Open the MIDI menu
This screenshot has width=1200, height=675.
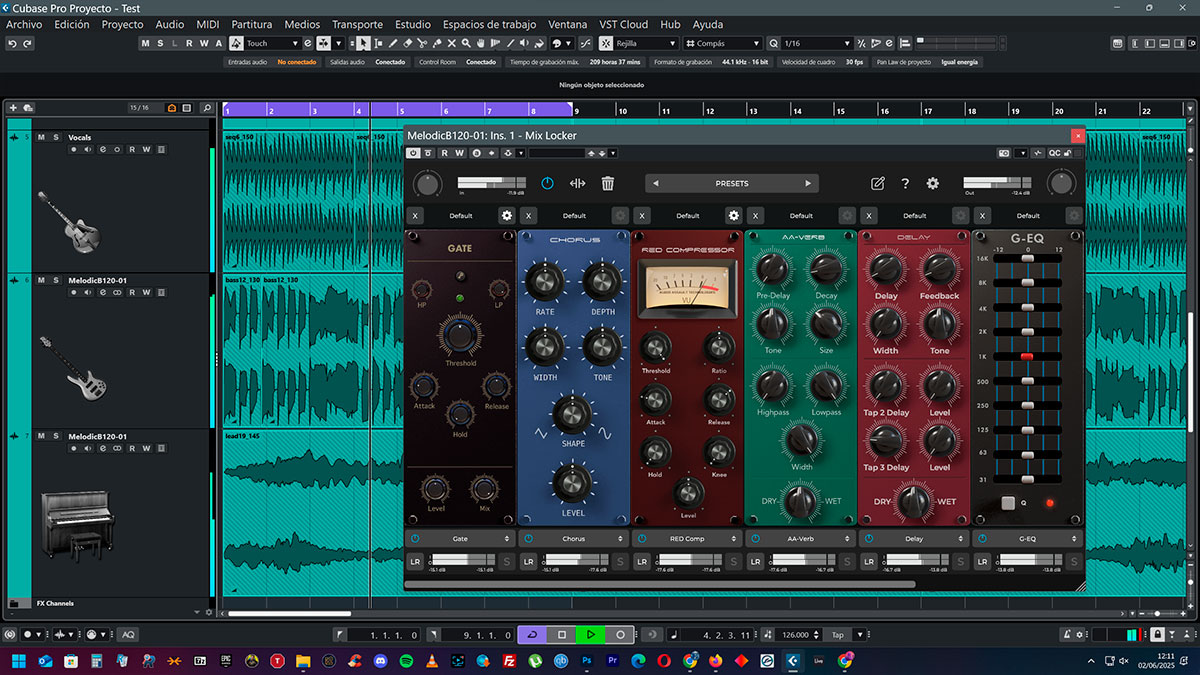208,24
